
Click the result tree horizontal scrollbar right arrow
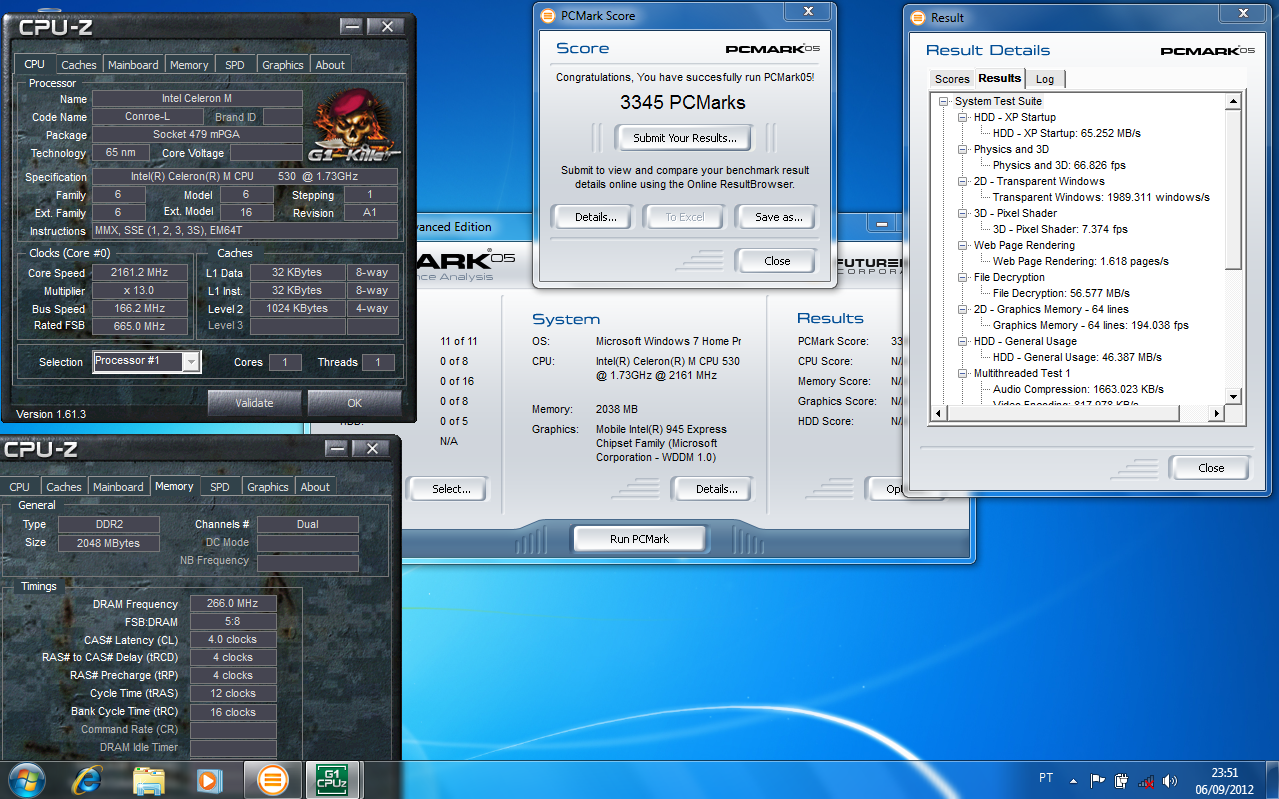click(x=1217, y=413)
